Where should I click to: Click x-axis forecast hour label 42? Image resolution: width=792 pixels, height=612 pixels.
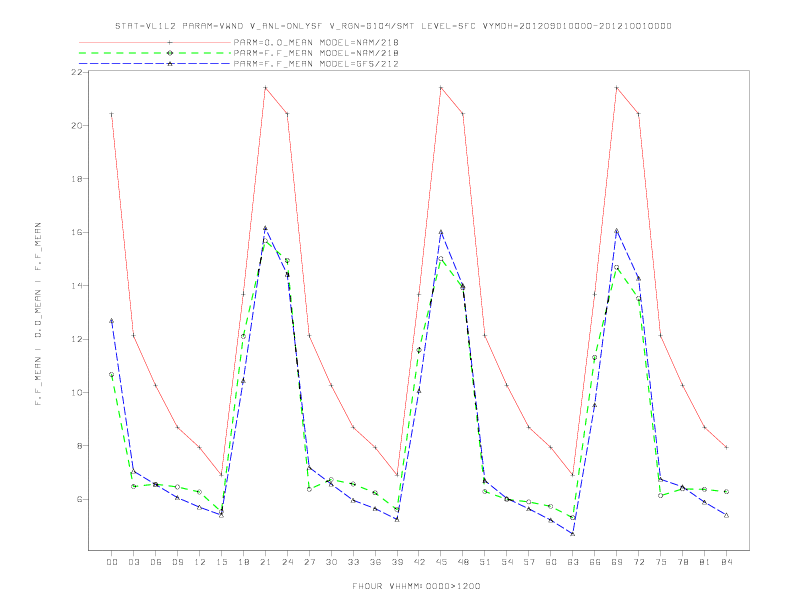(x=419, y=562)
